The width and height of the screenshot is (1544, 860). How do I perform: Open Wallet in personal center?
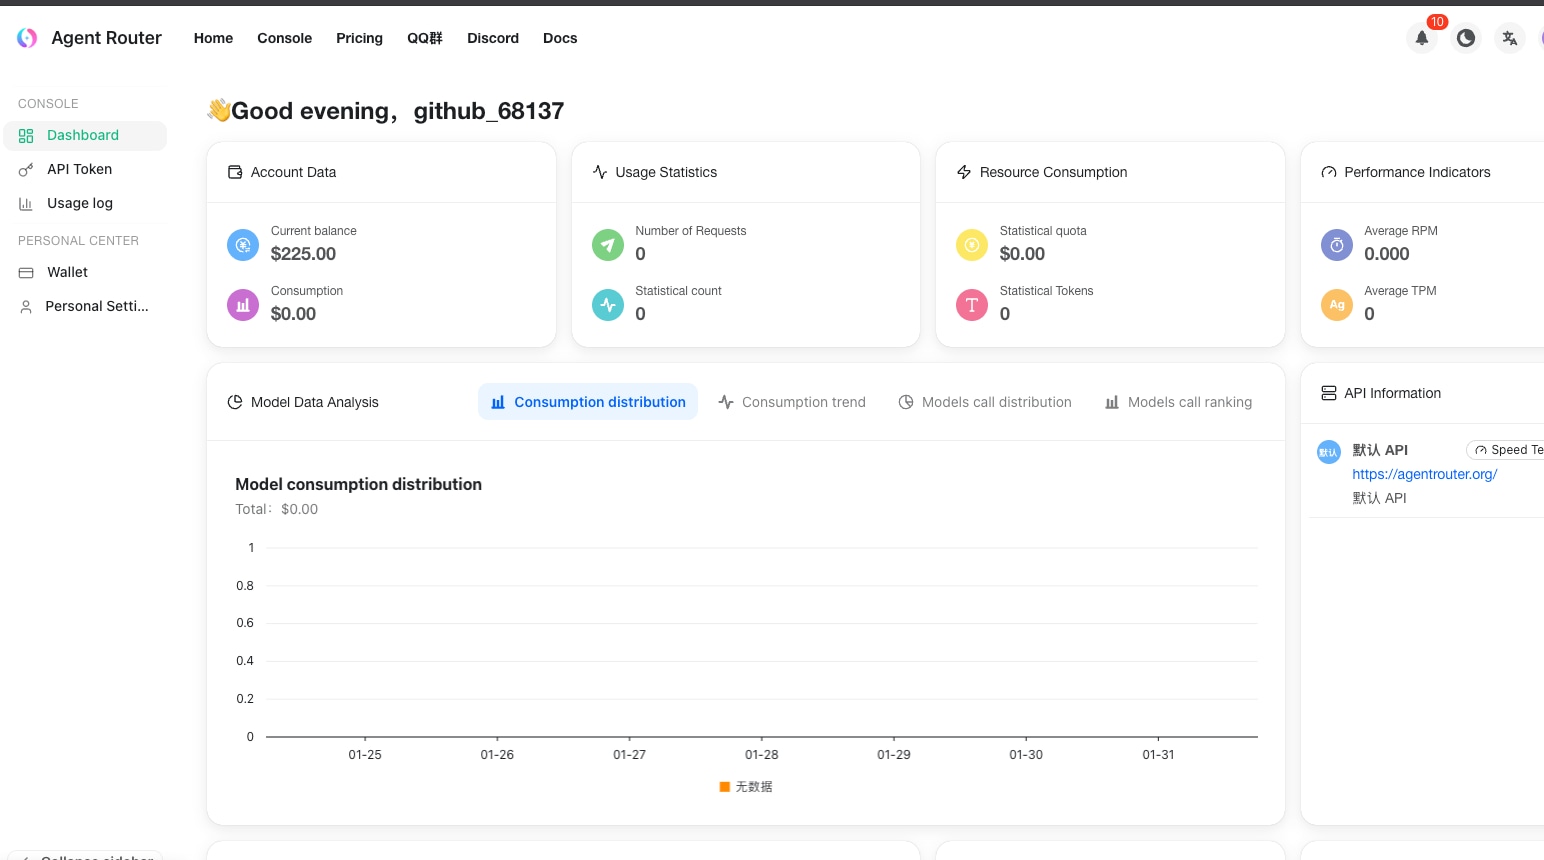67,272
